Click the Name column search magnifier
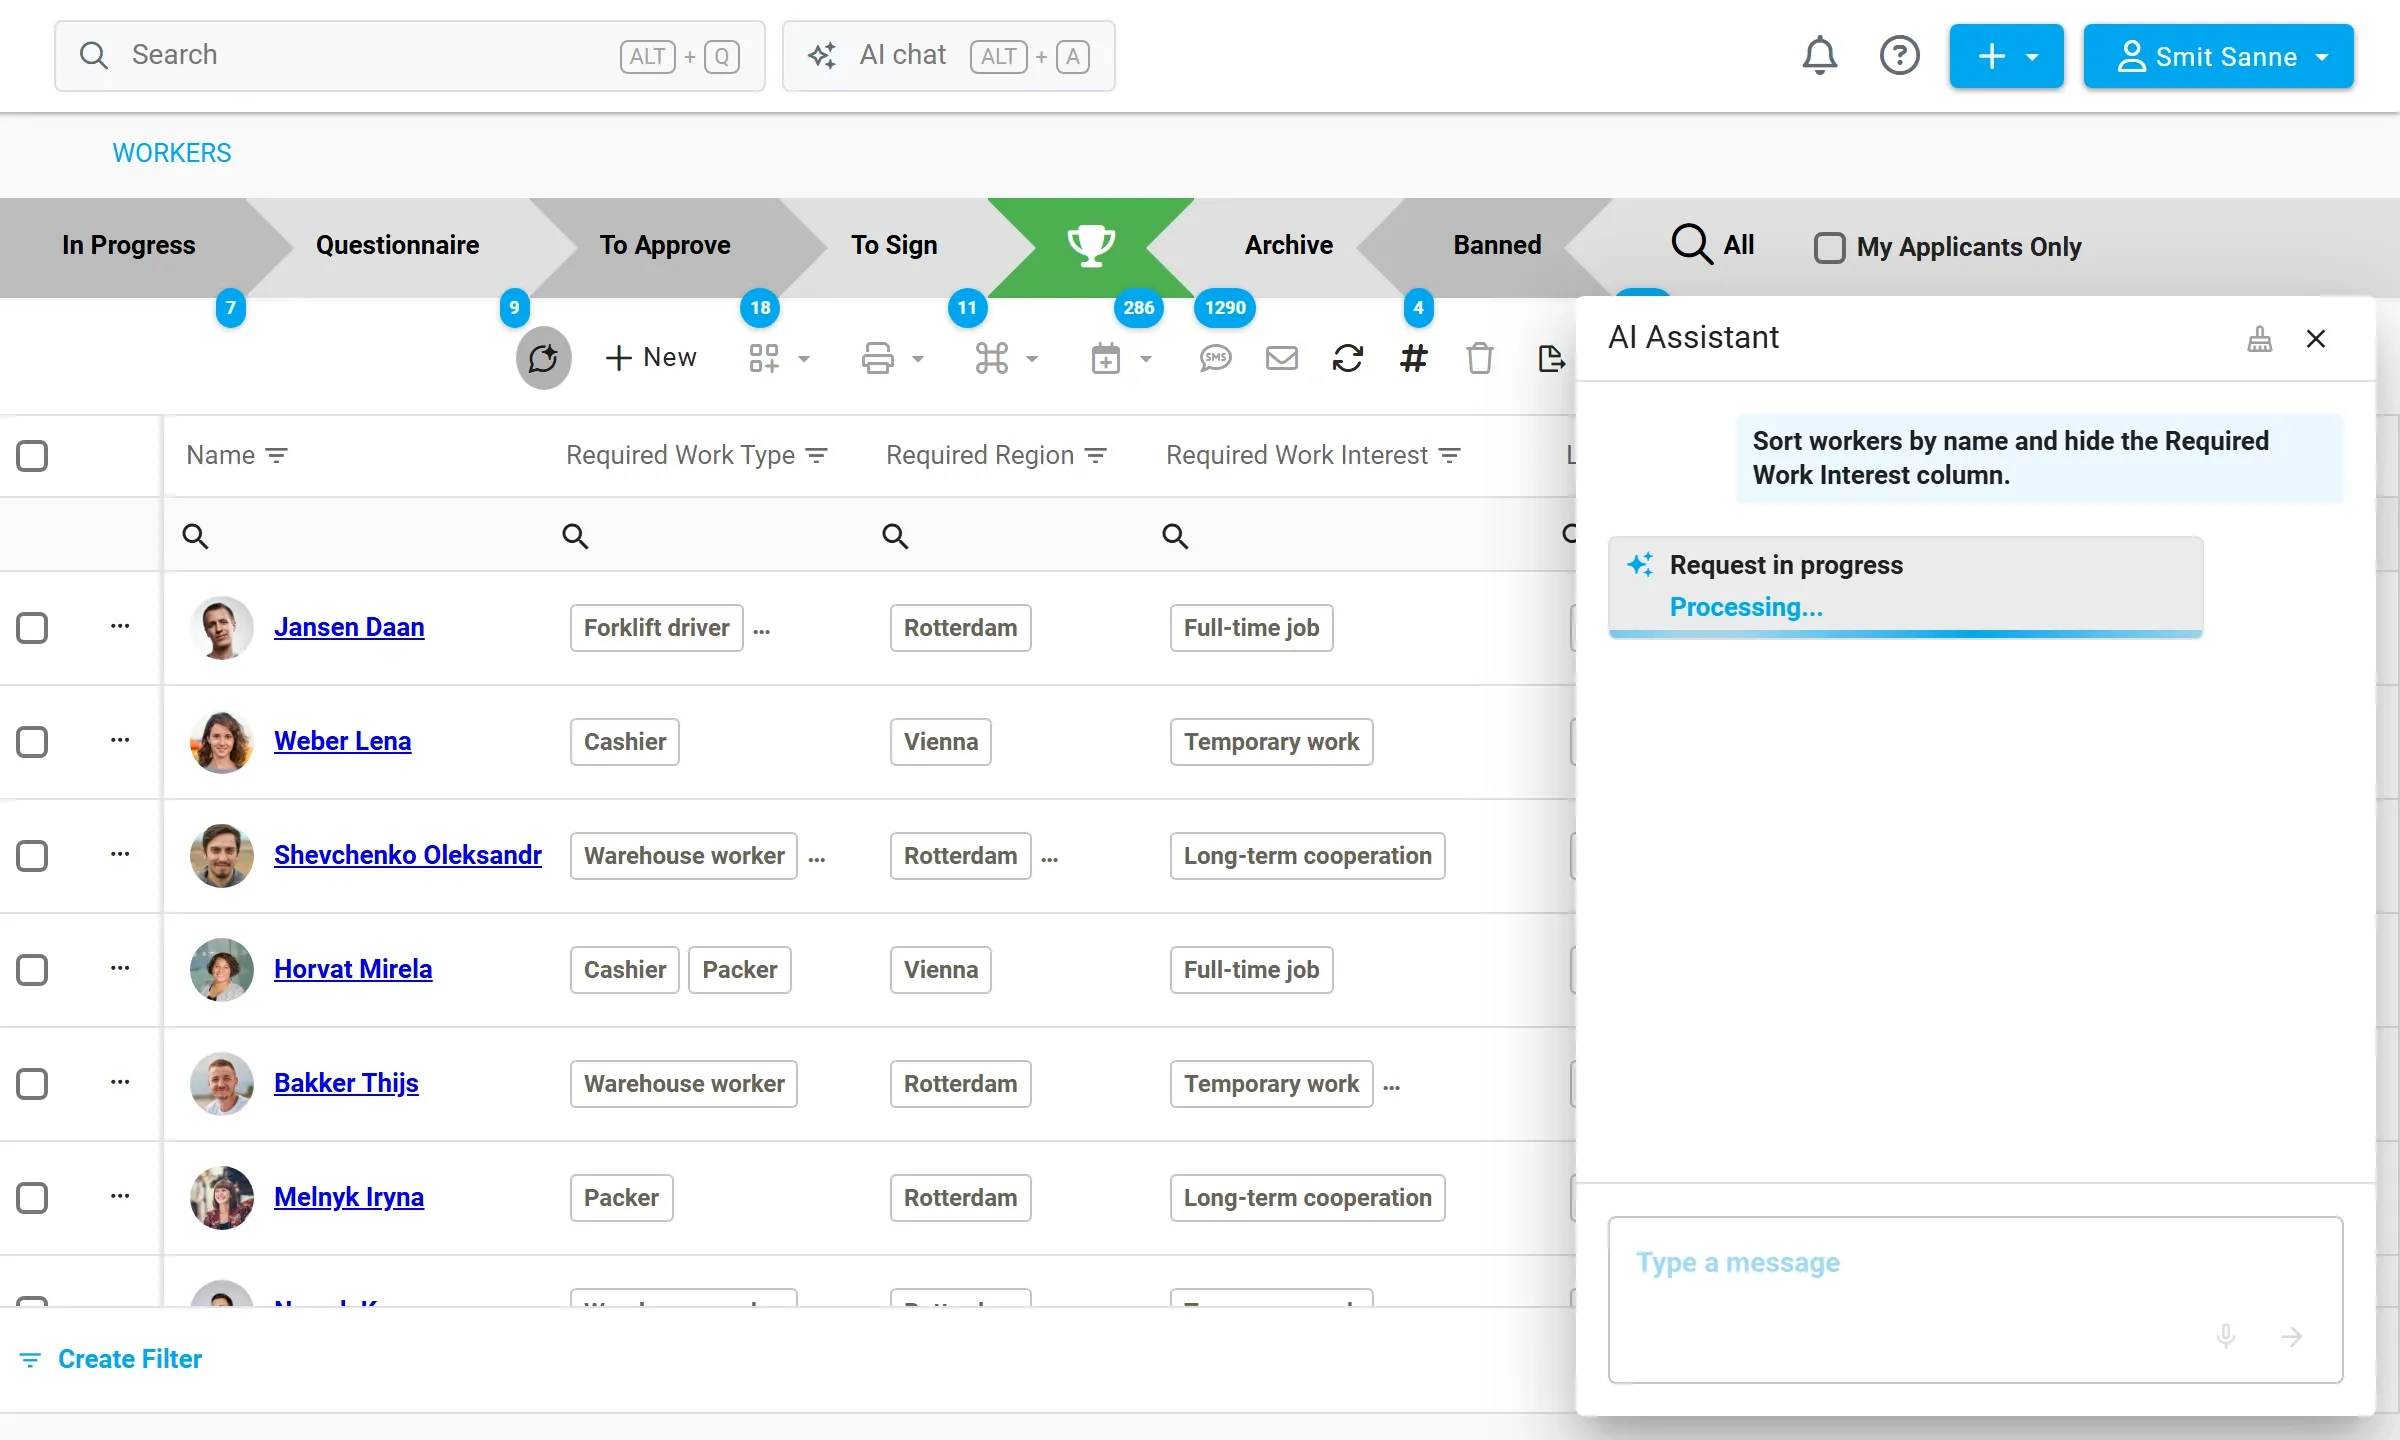The width and height of the screenshot is (2400, 1440). point(195,536)
